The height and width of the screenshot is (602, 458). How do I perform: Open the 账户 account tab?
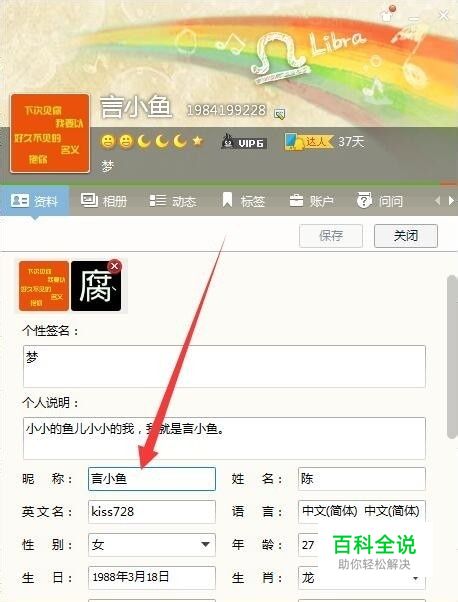click(x=311, y=200)
